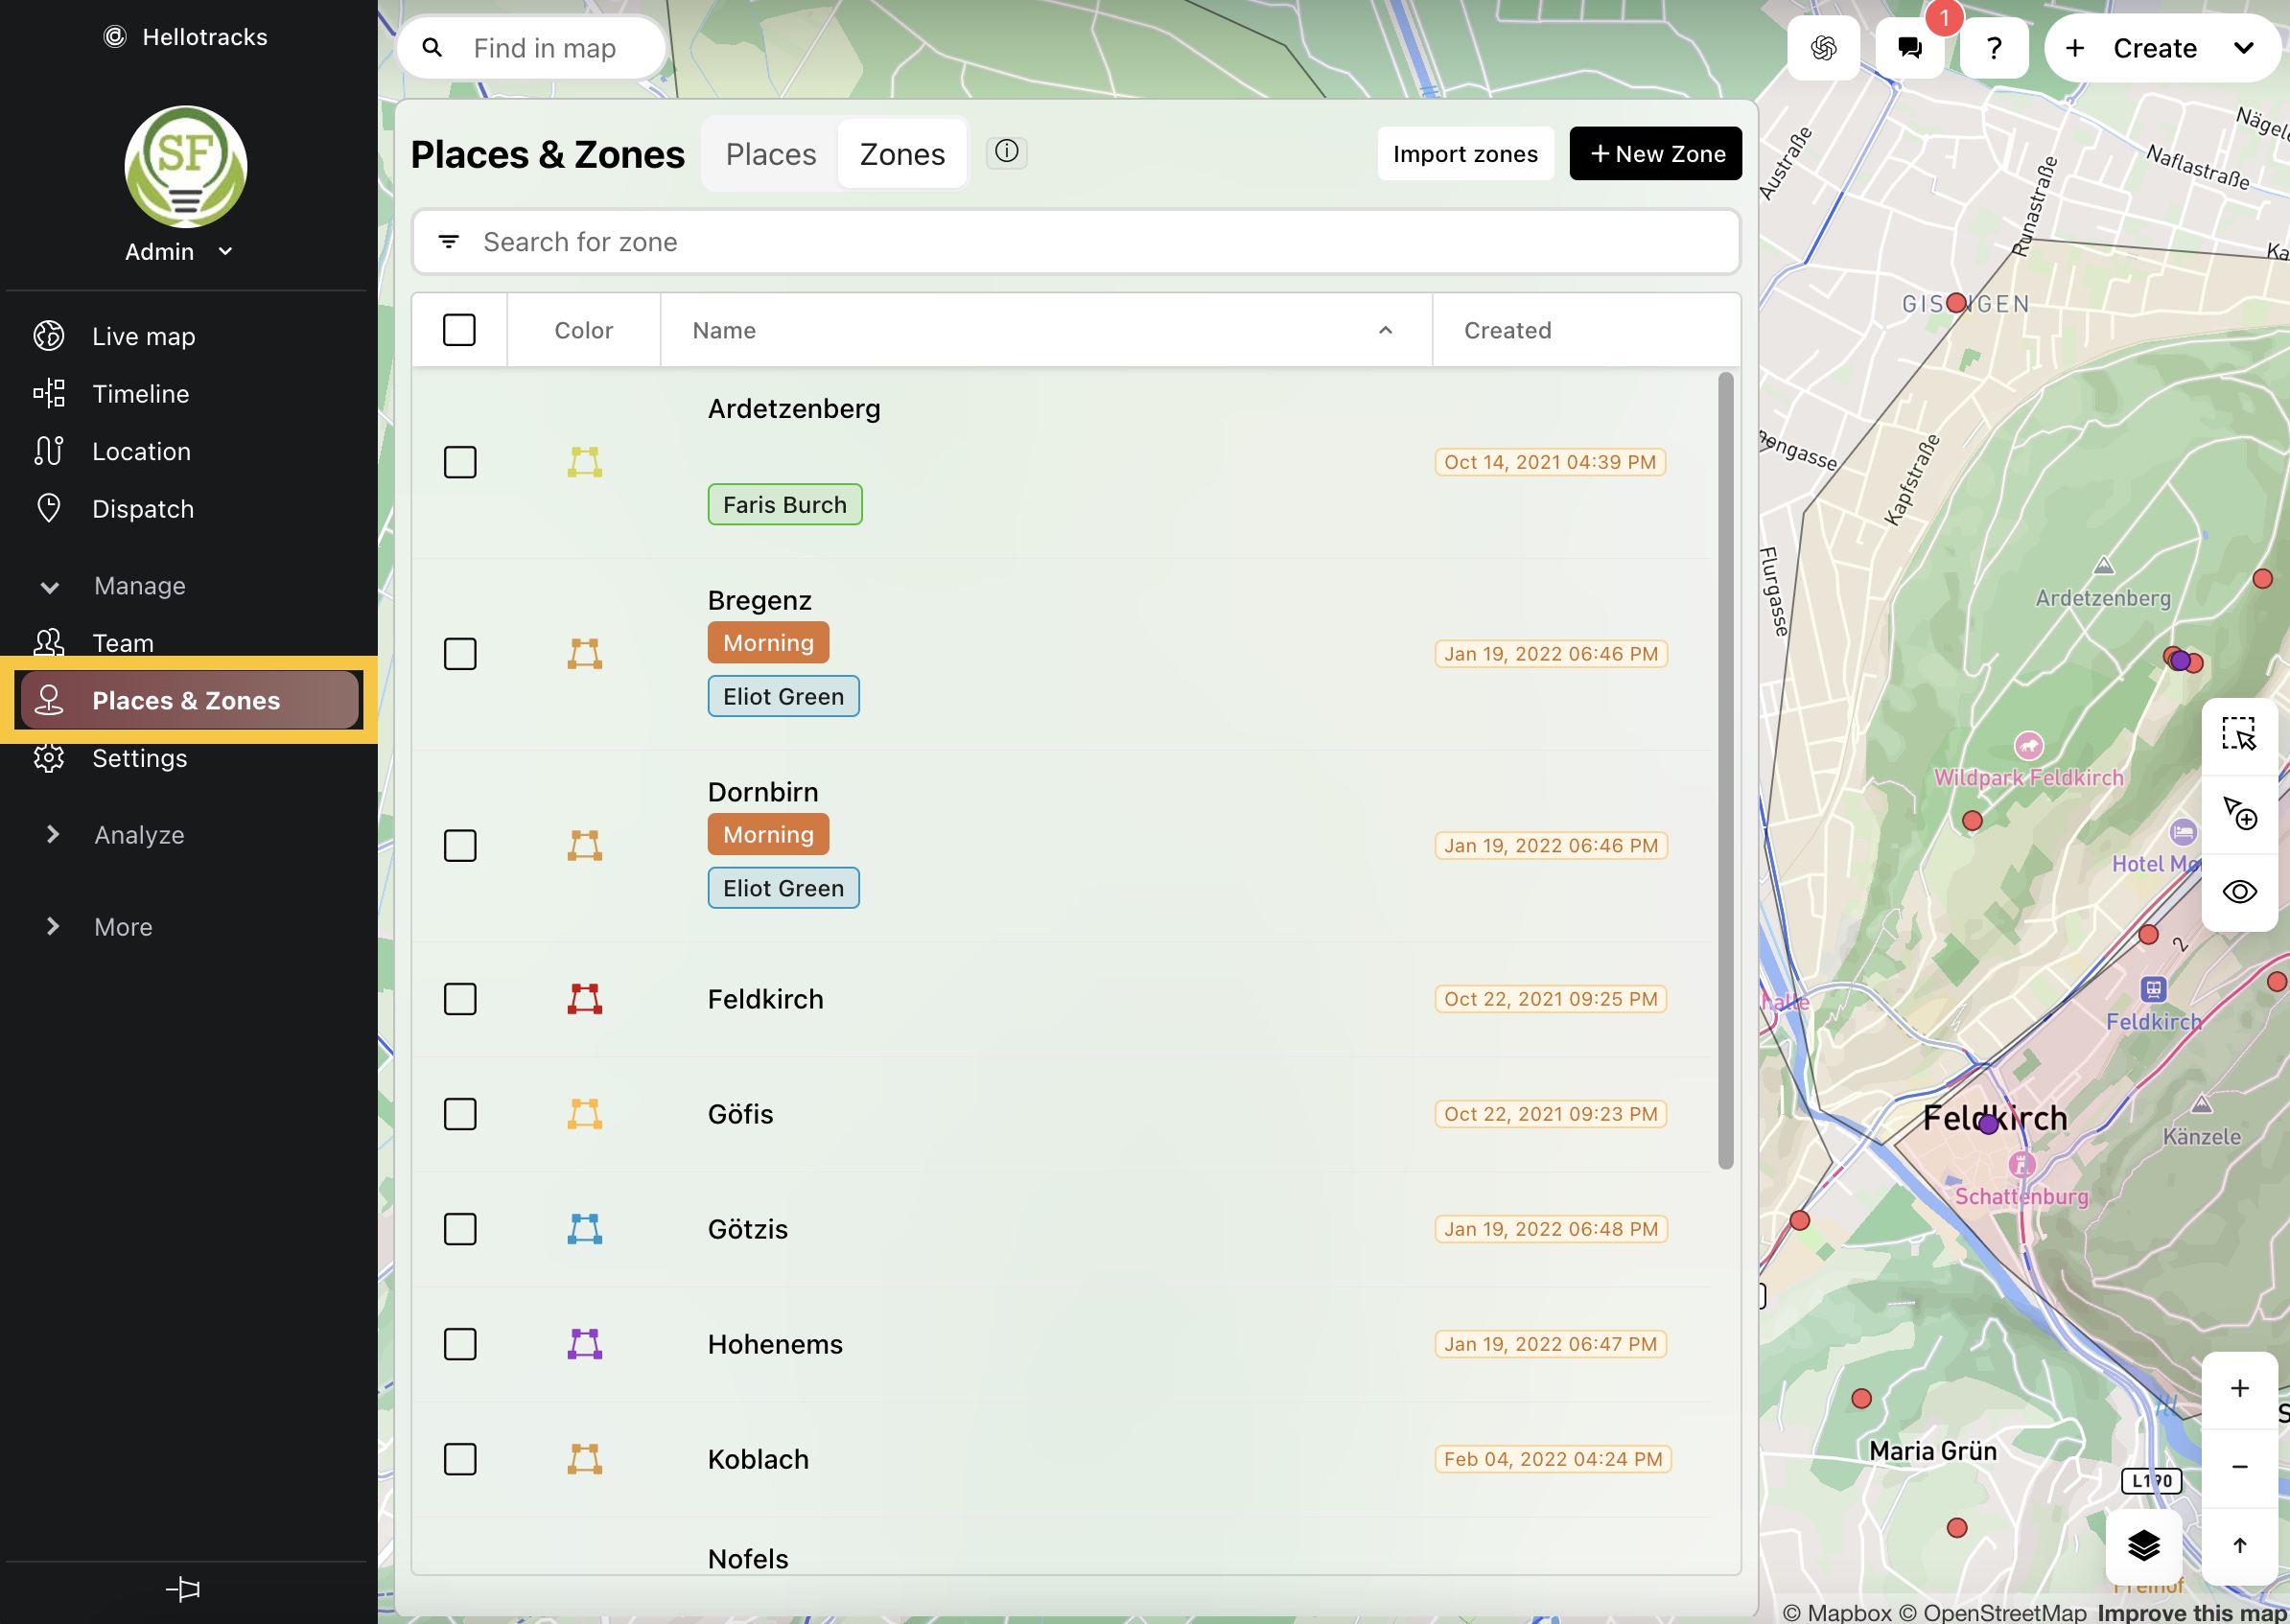2290x1624 pixels.
Task: Tick the checkbox beside the Bregenz zone
Action: [x=460, y=653]
